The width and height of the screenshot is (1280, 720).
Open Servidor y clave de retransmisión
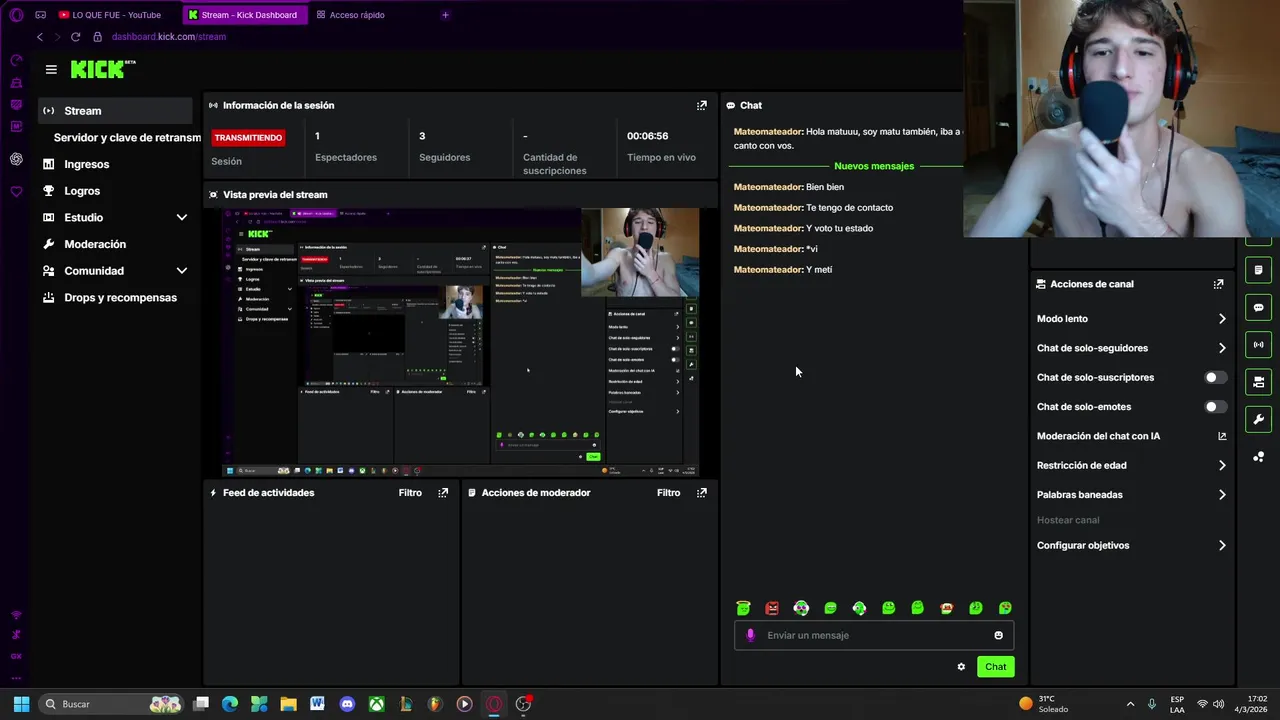127,137
